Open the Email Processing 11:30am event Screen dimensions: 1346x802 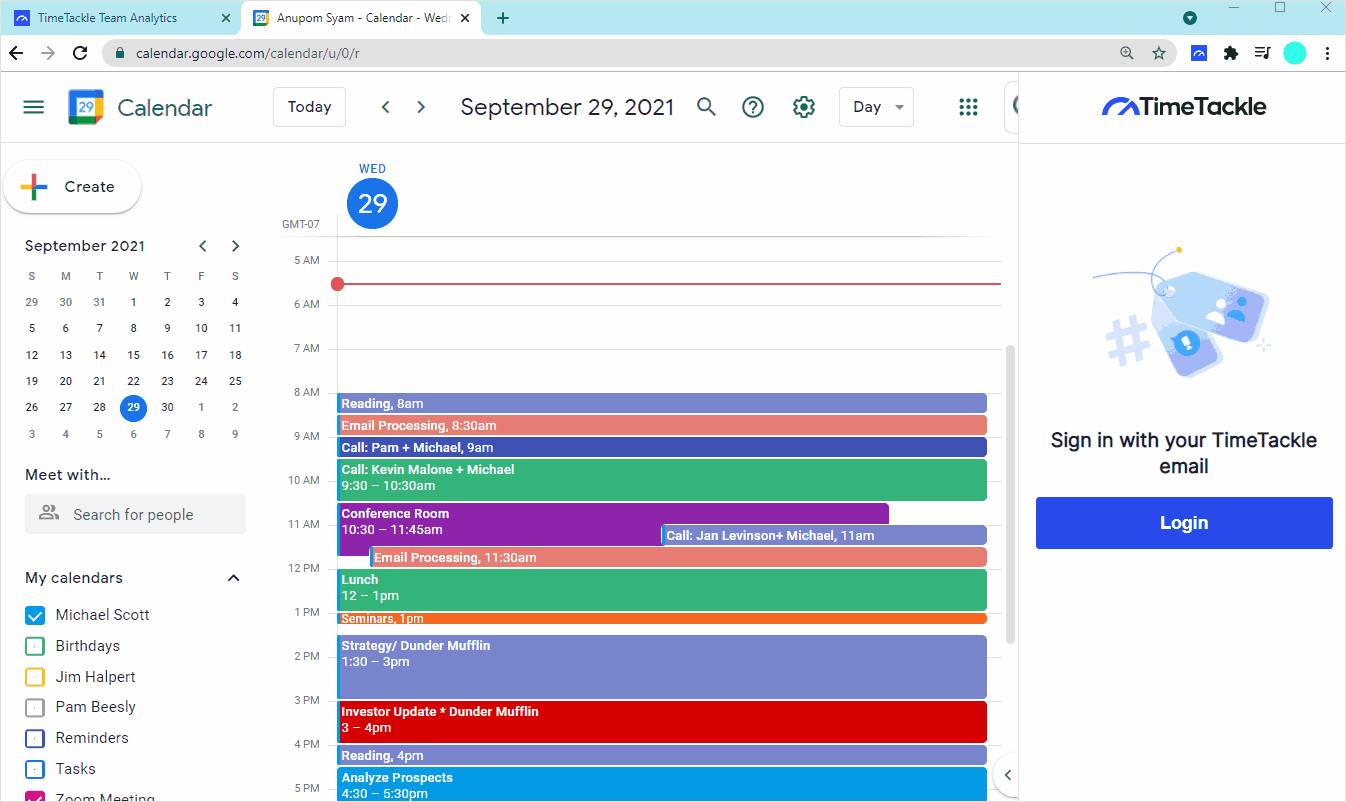[x=678, y=557]
